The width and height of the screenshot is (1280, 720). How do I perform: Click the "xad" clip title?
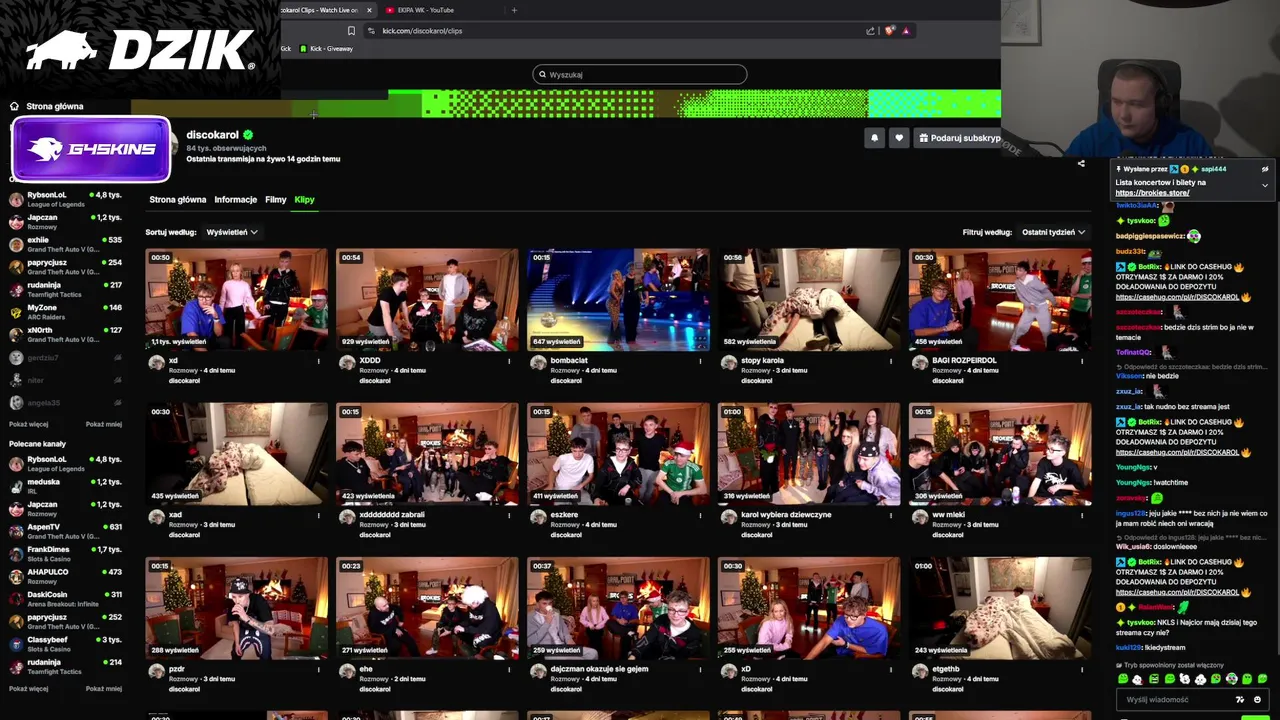click(x=175, y=515)
